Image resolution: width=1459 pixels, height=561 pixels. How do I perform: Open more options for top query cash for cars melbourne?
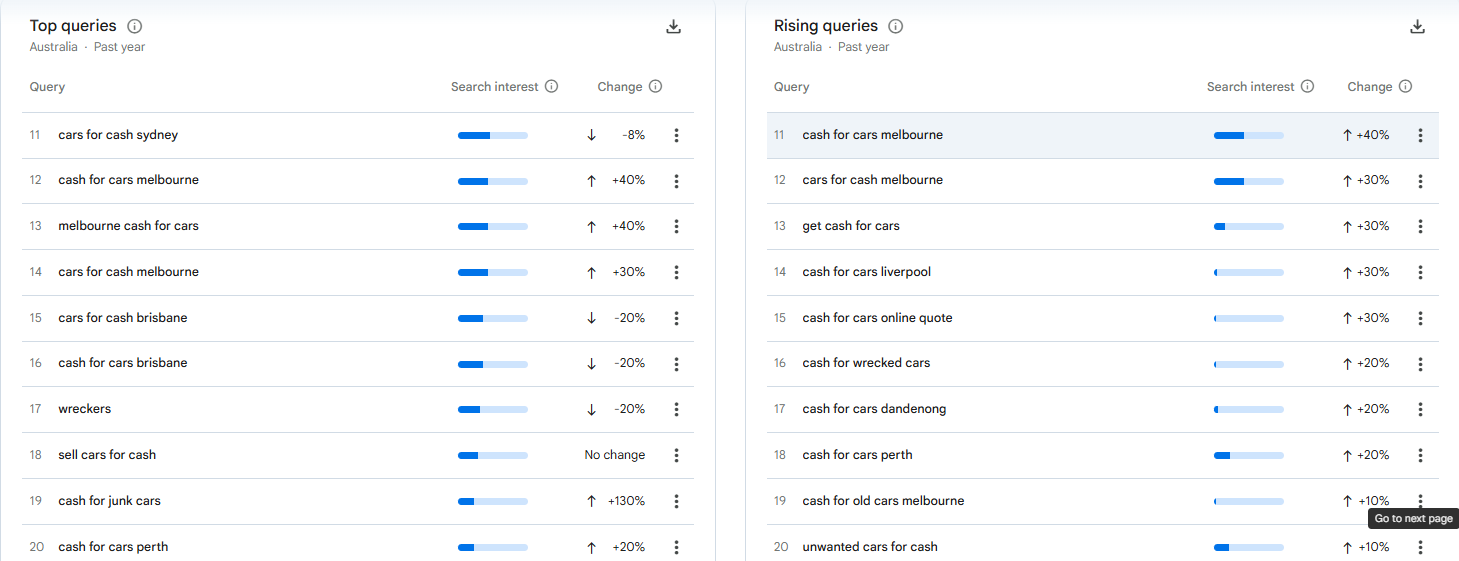coord(677,181)
